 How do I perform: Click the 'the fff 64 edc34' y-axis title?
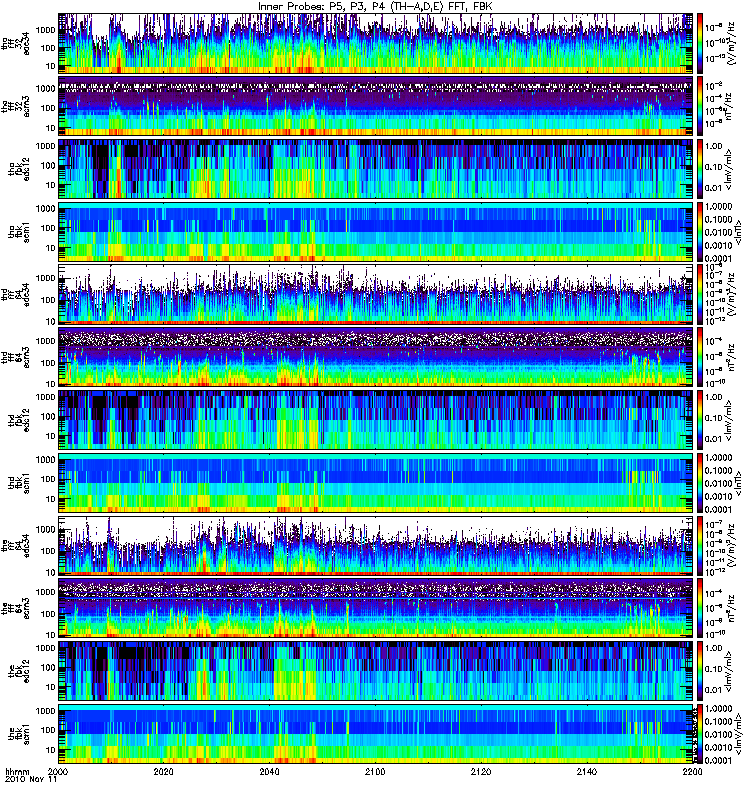pos(15,545)
